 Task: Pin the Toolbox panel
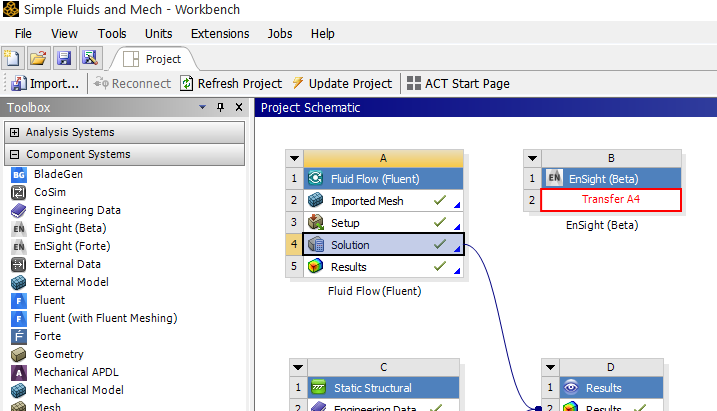click(x=220, y=107)
